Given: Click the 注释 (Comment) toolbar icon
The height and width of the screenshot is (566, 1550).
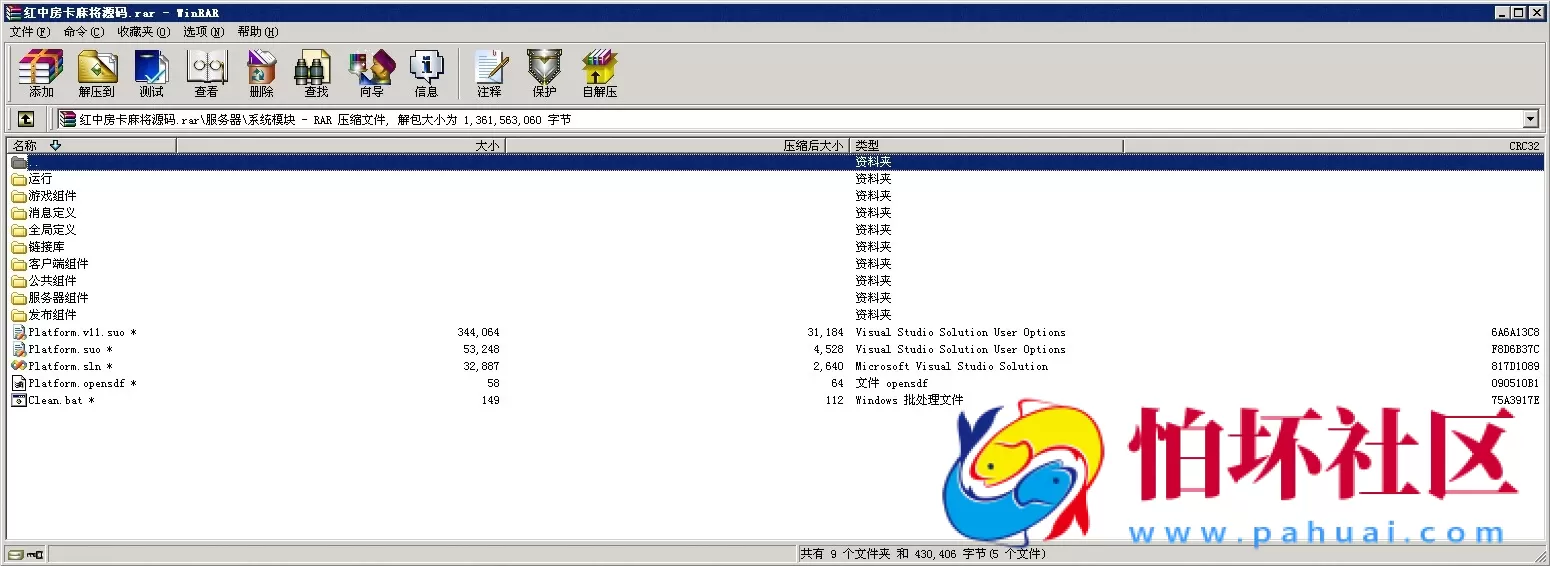Looking at the screenshot, I should pyautogui.click(x=489, y=73).
